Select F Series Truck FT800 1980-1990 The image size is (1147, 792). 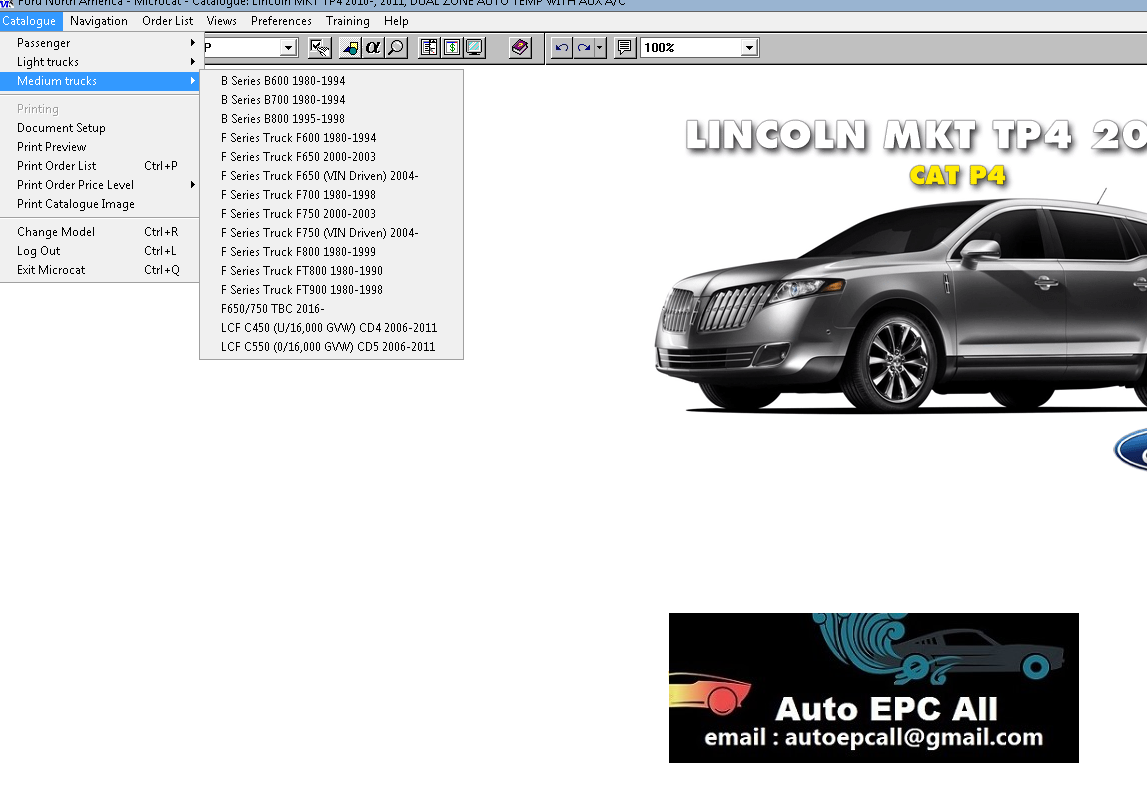[x=331, y=271]
